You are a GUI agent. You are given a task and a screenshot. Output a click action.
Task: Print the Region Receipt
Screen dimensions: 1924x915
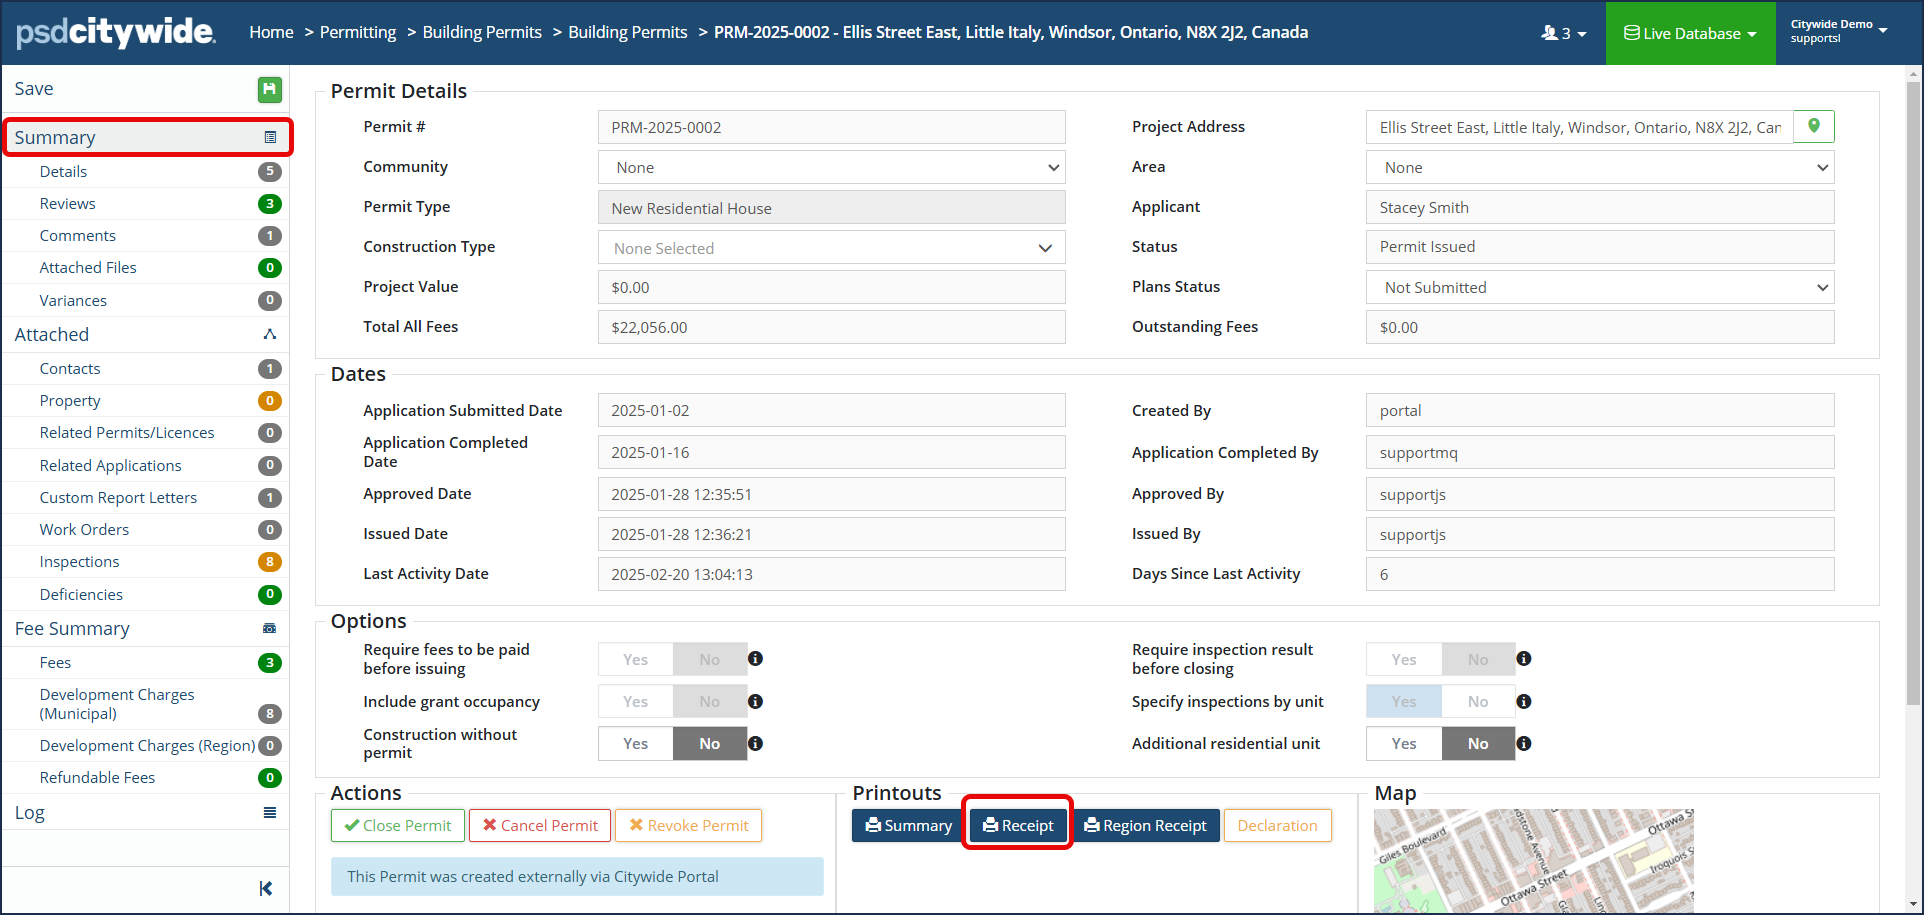point(1146,825)
